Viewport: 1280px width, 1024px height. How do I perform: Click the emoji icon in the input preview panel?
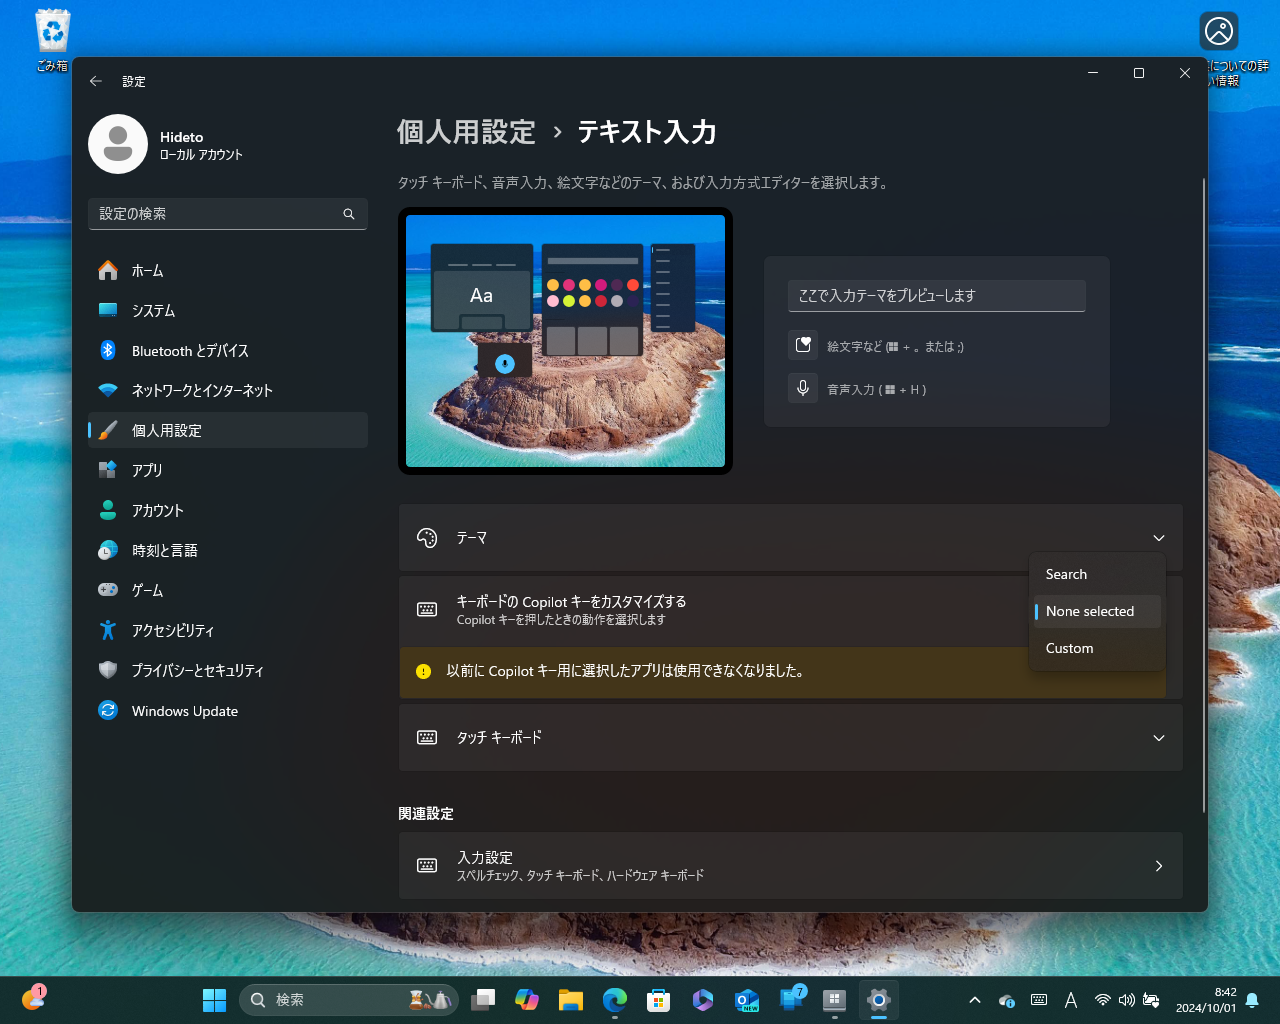[x=802, y=344]
